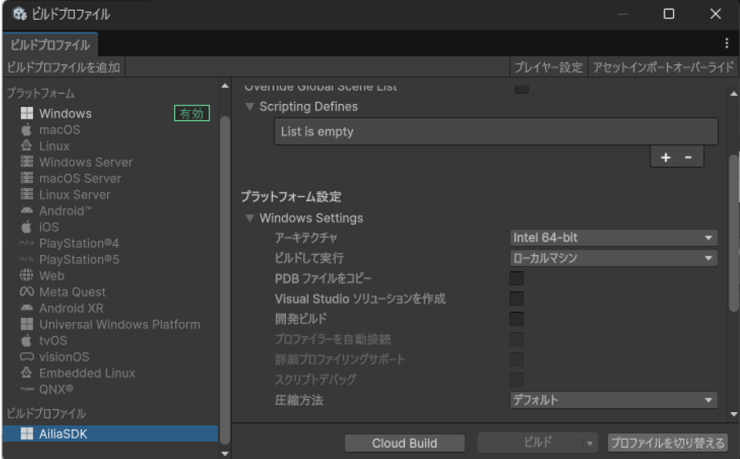This screenshot has width=740, height=459.
Task: Collapse the Windows Settings section
Action: [249, 218]
